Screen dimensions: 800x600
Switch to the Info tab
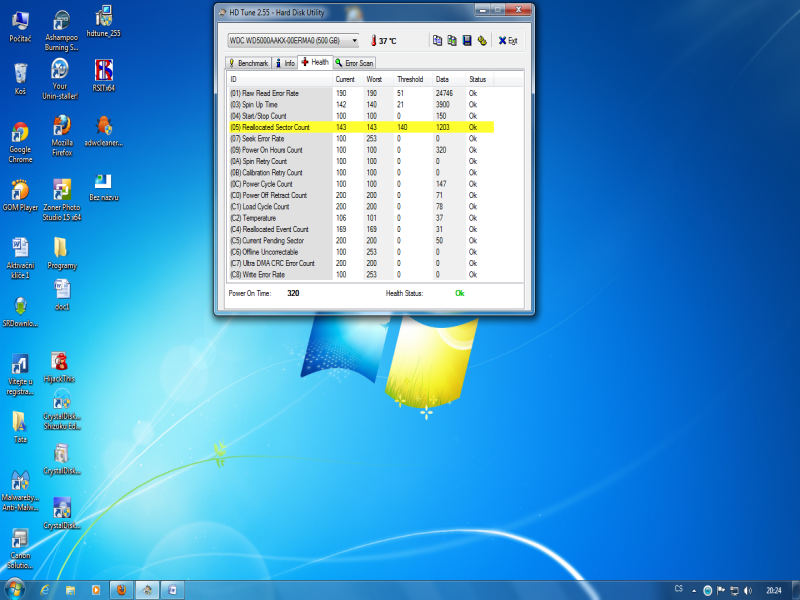click(x=285, y=63)
